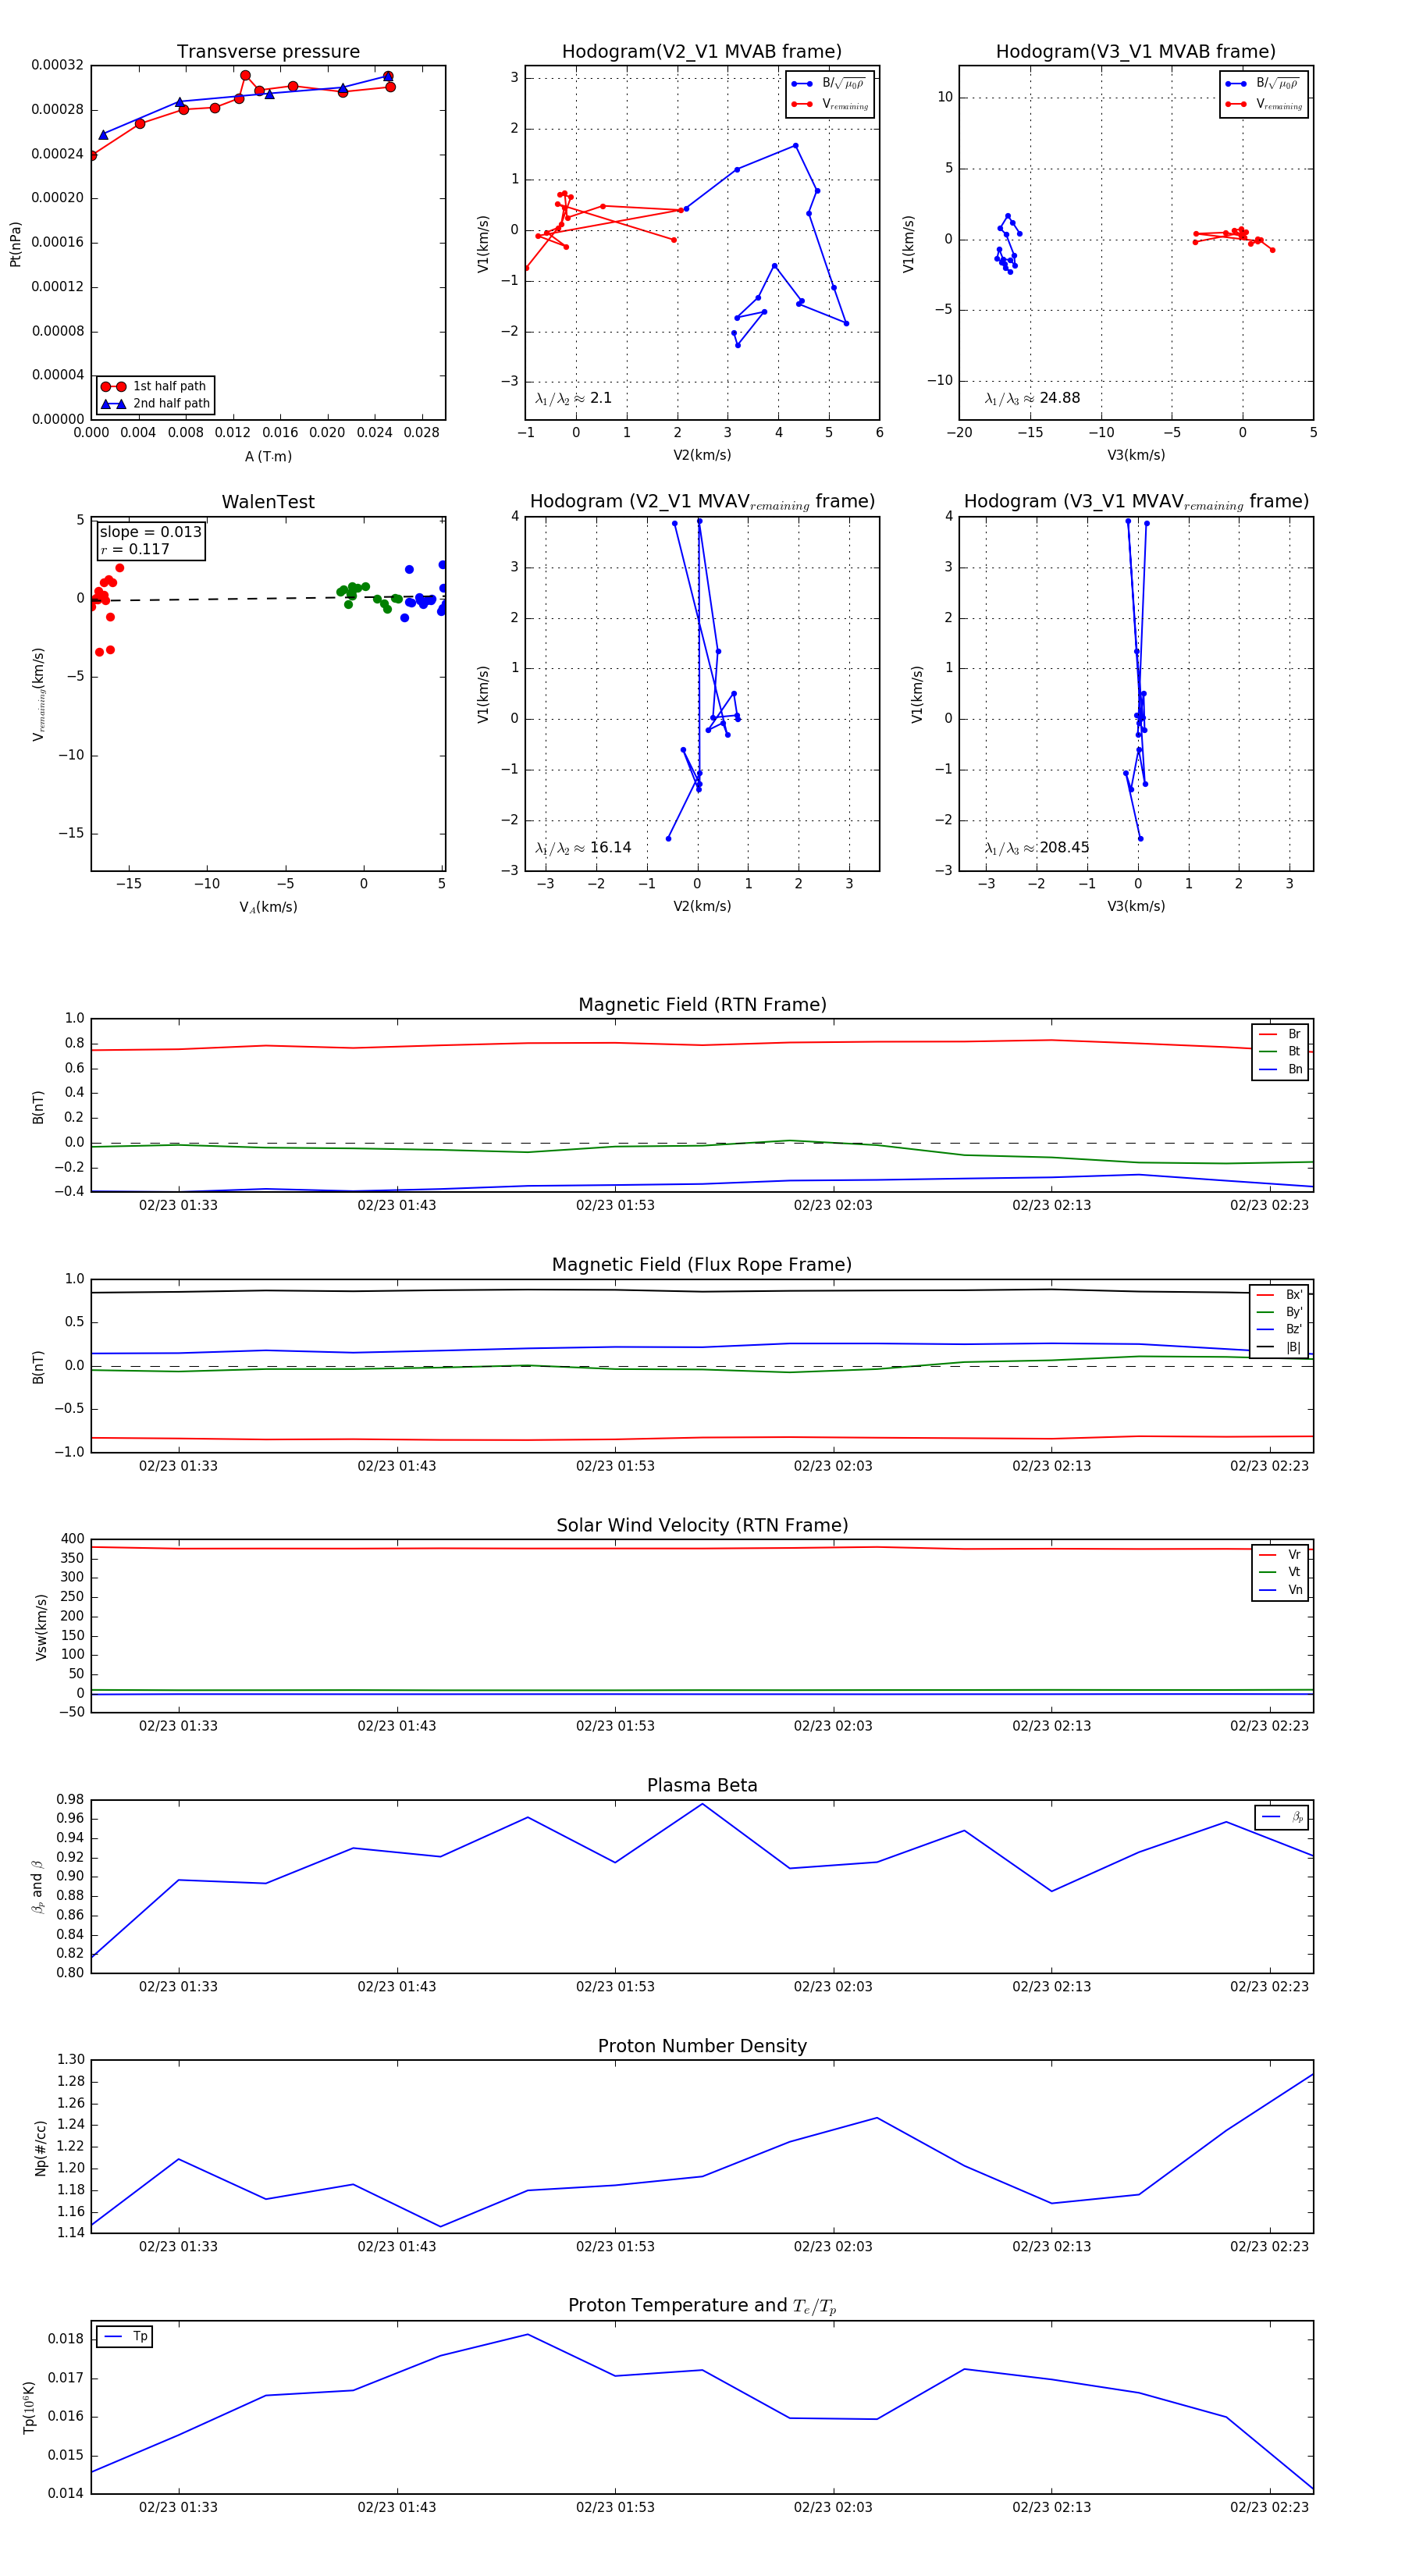Viewport: 1405px width, 2576px height.
Task: Click the "r = 0.117" annotation
Action: point(135,550)
